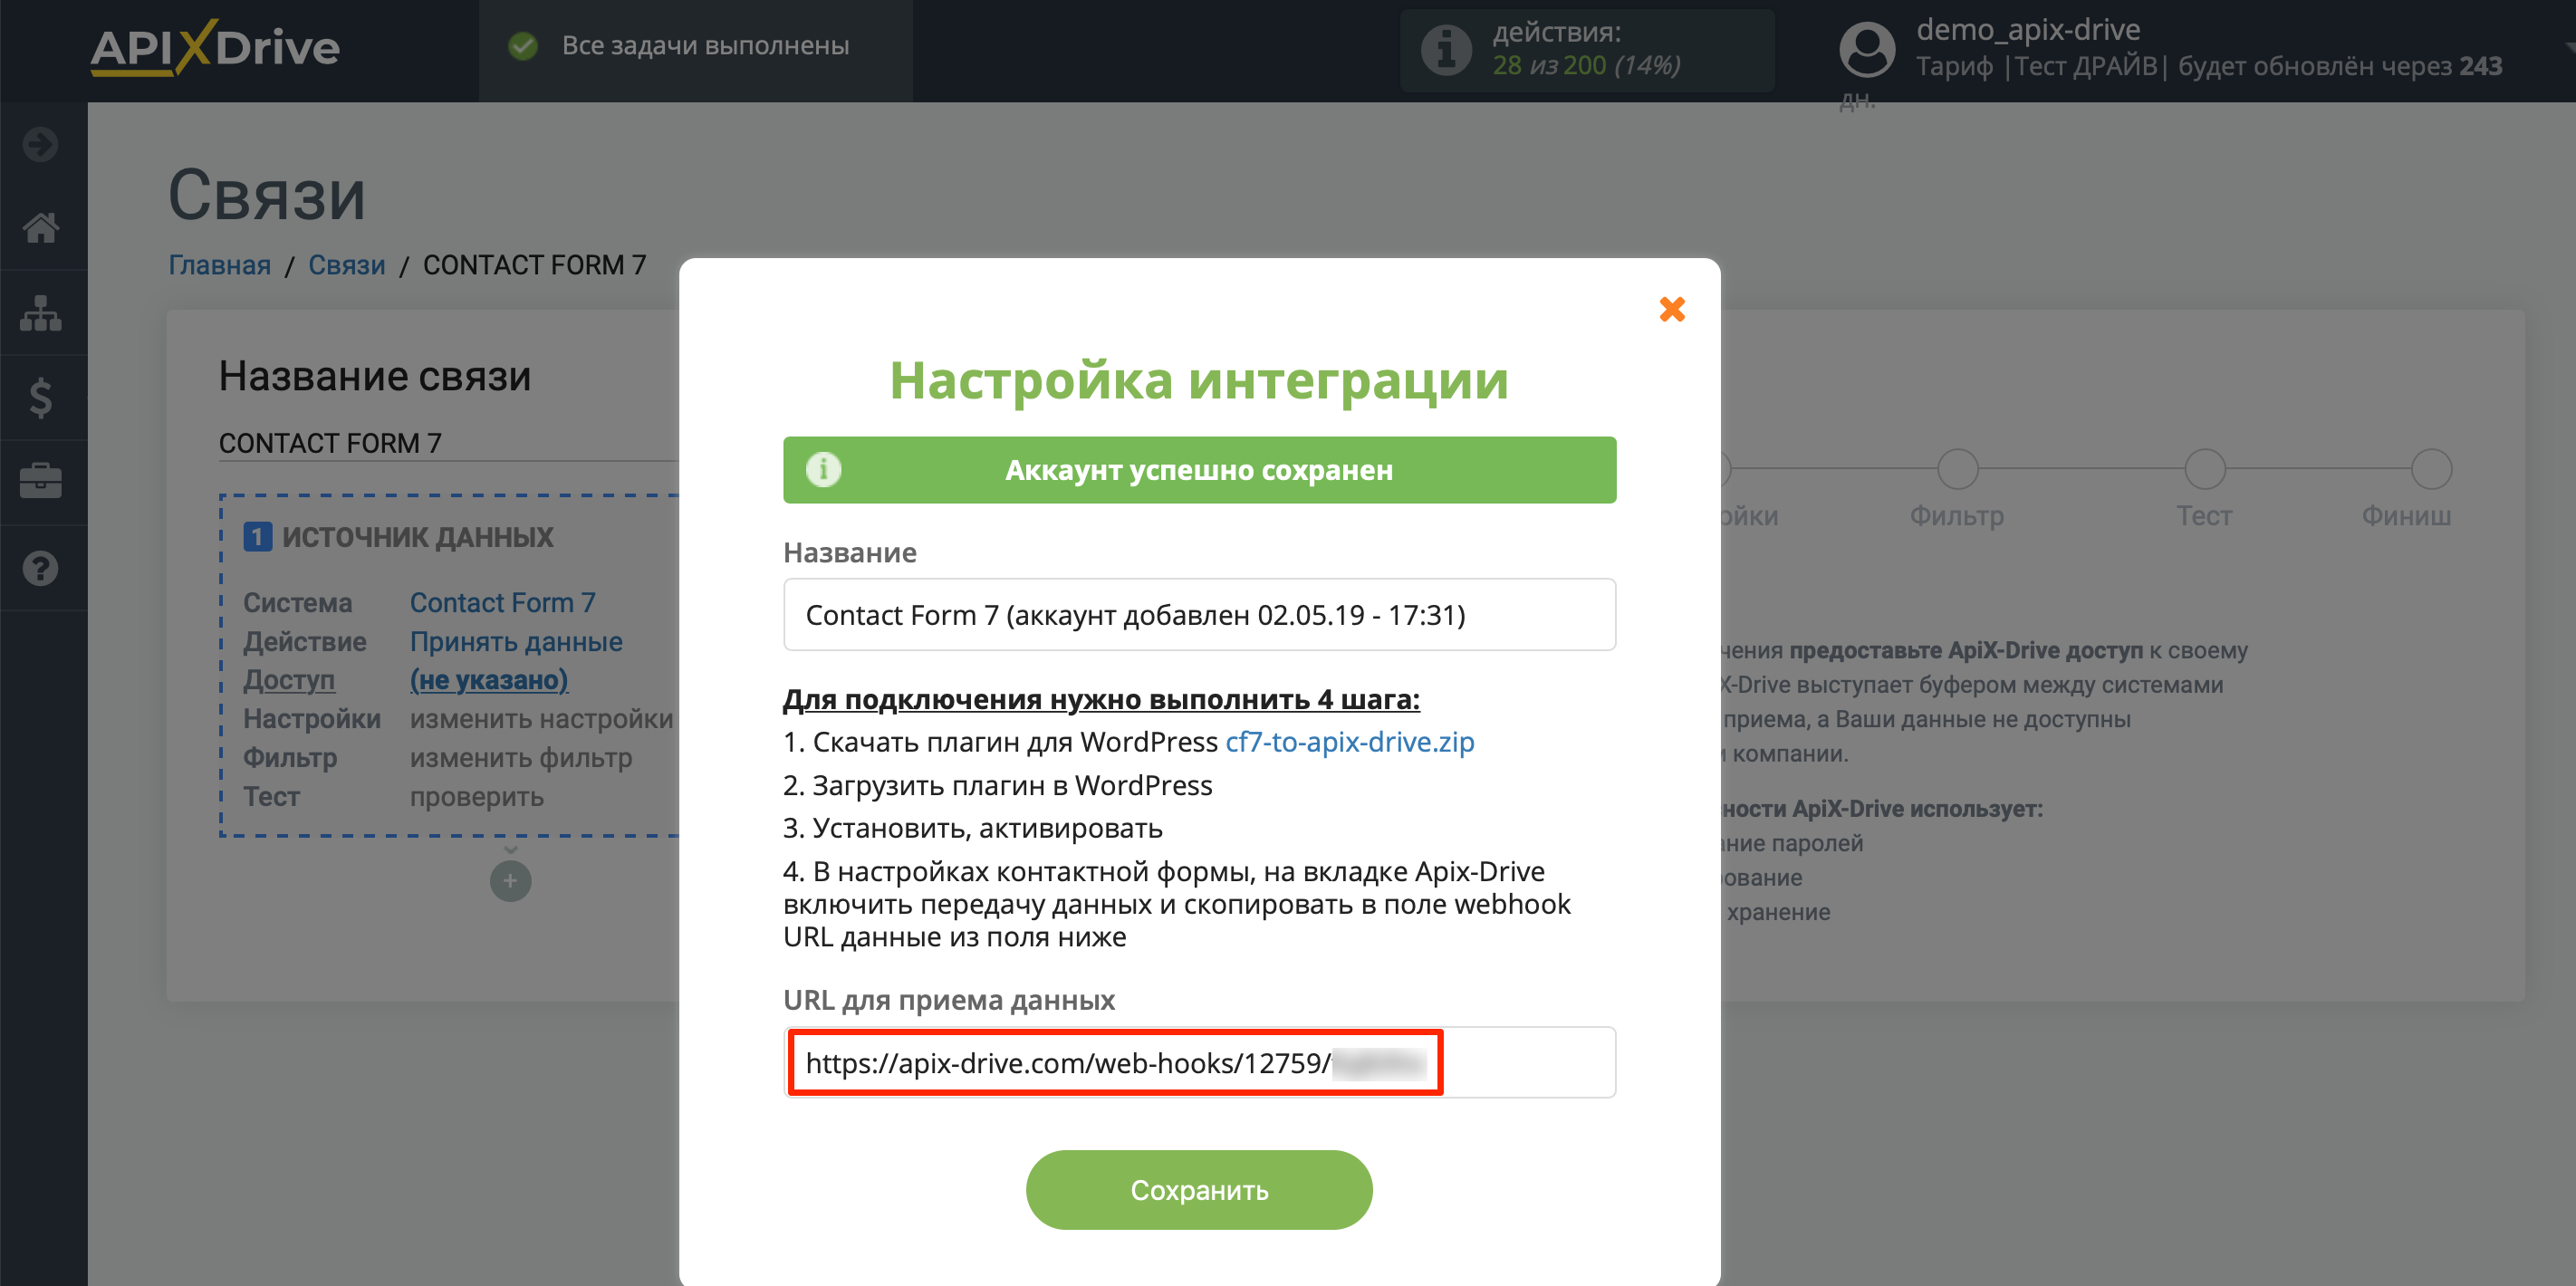Click Аккаунт успешно сохранен banner

coord(1198,469)
